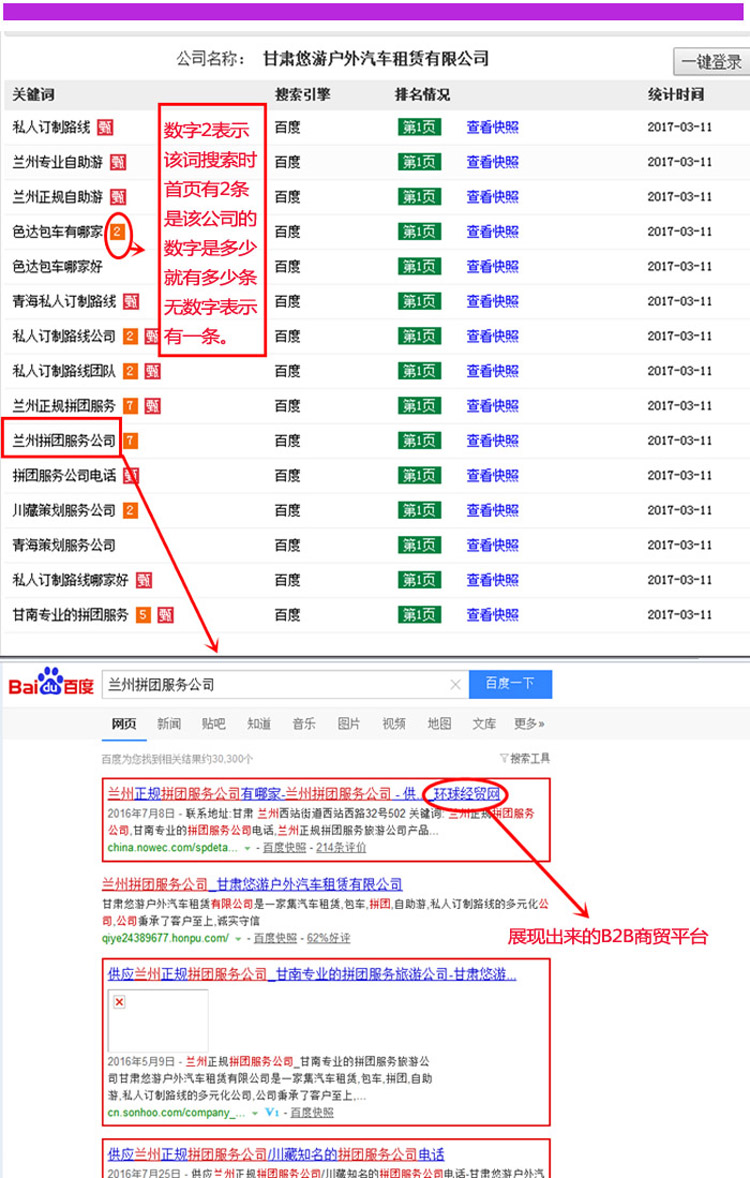Click the 排名情况 column header
The height and width of the screenshot is (1178, 750).
coord(422,95)
